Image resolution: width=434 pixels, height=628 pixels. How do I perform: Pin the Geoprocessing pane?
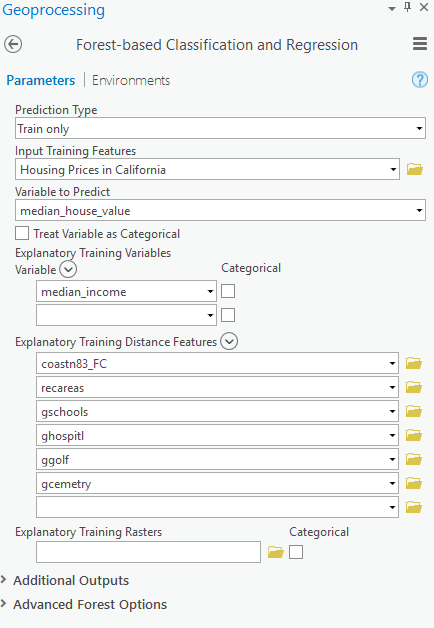tap(408, 7)
